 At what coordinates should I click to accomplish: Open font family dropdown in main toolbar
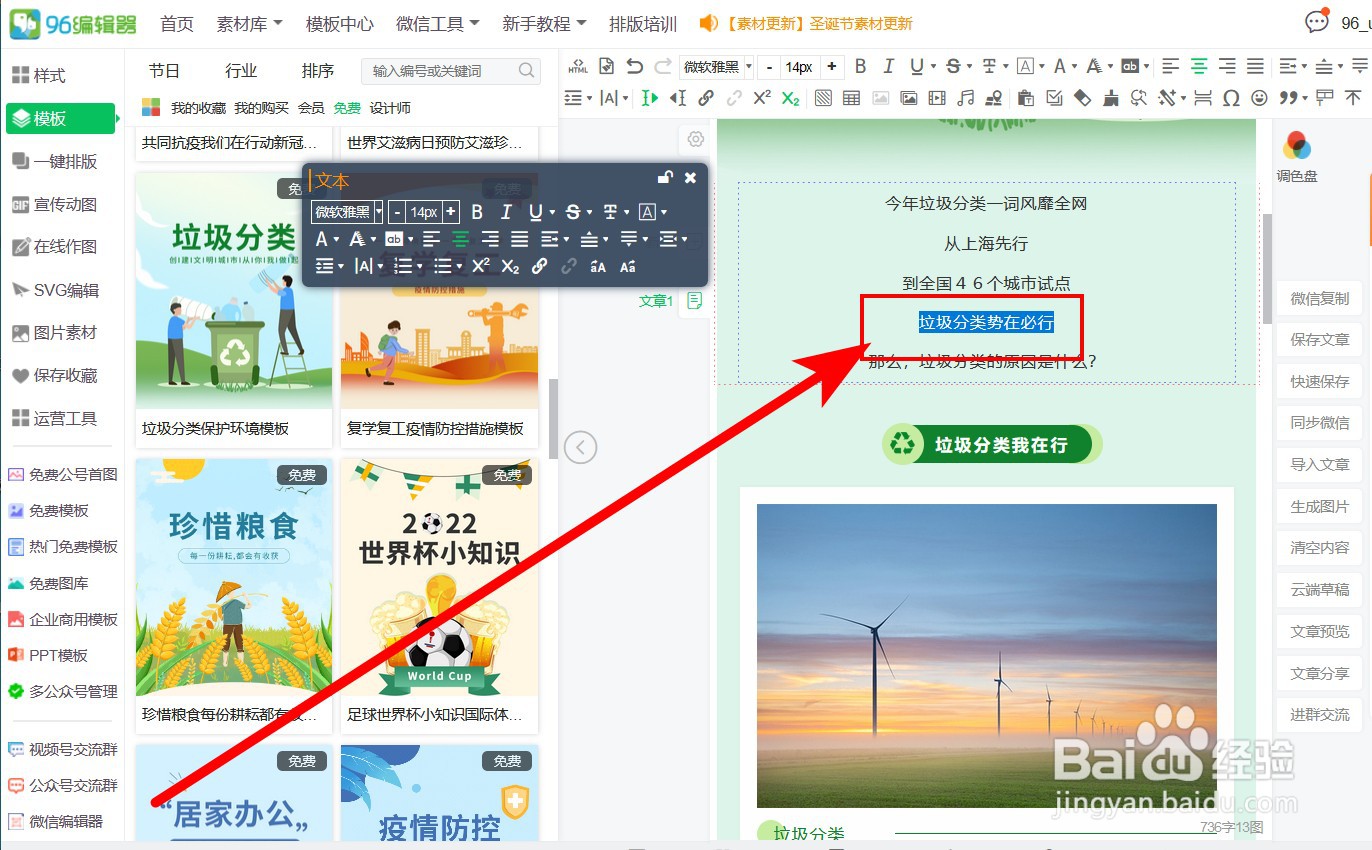pos(748,67)
